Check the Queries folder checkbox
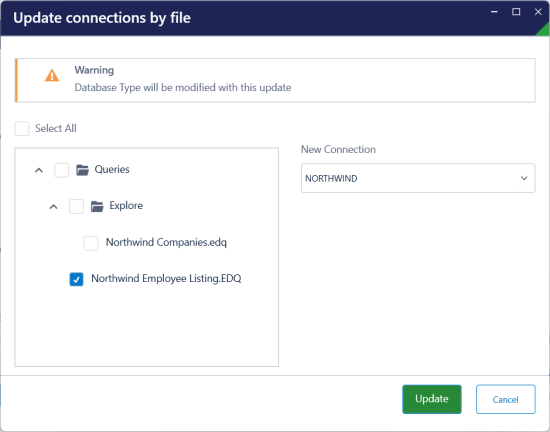This screenshot has height=432, width=550. (x=62, y=170)
